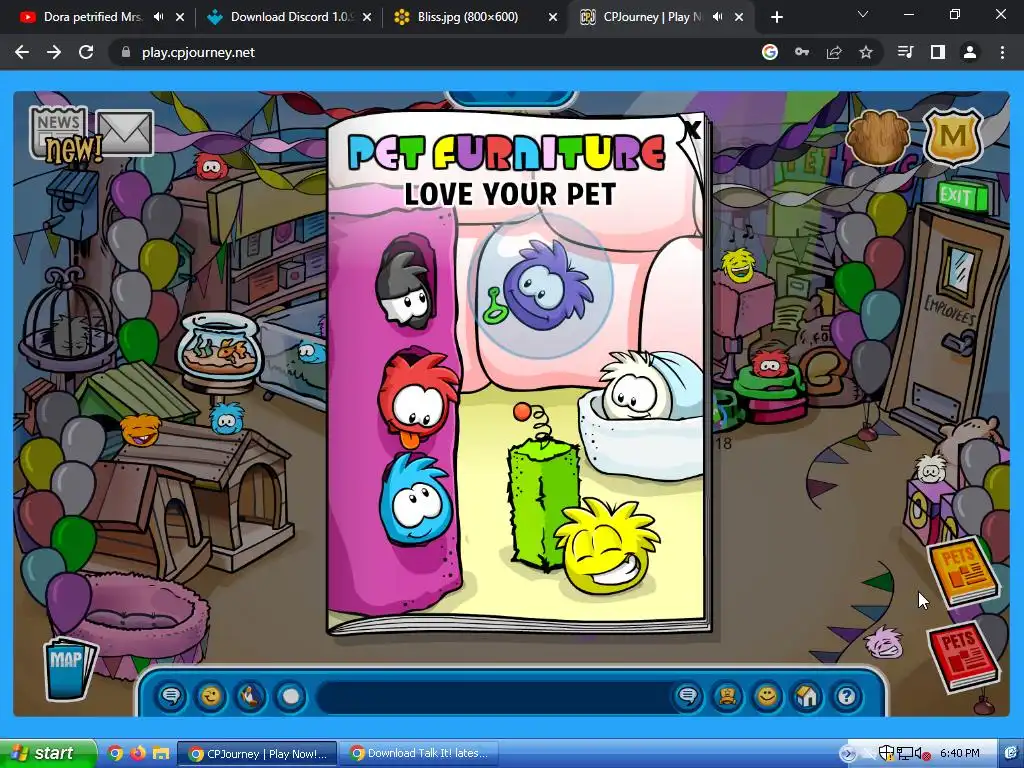Open the help question mark icon
Image resolution: width=1024 pixels, height=768 pixels.
point(846,696)
